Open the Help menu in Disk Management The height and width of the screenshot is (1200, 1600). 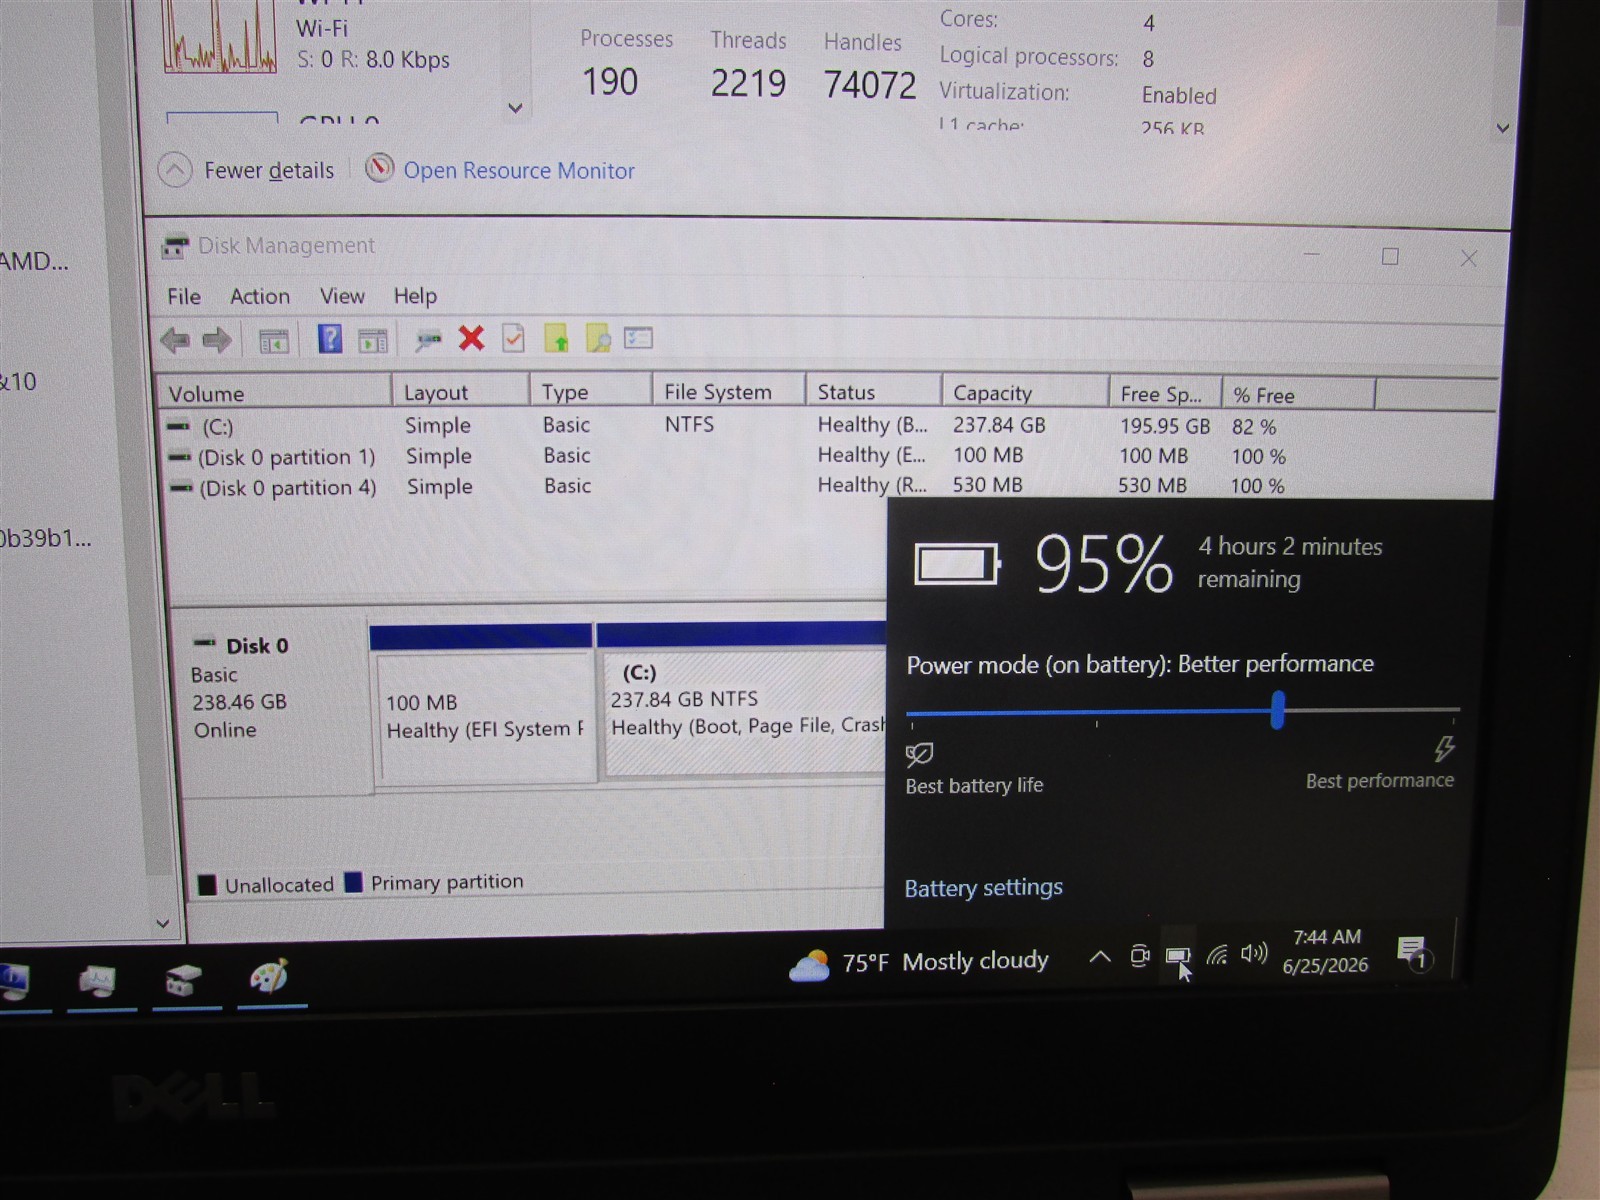tap(415, 296)
